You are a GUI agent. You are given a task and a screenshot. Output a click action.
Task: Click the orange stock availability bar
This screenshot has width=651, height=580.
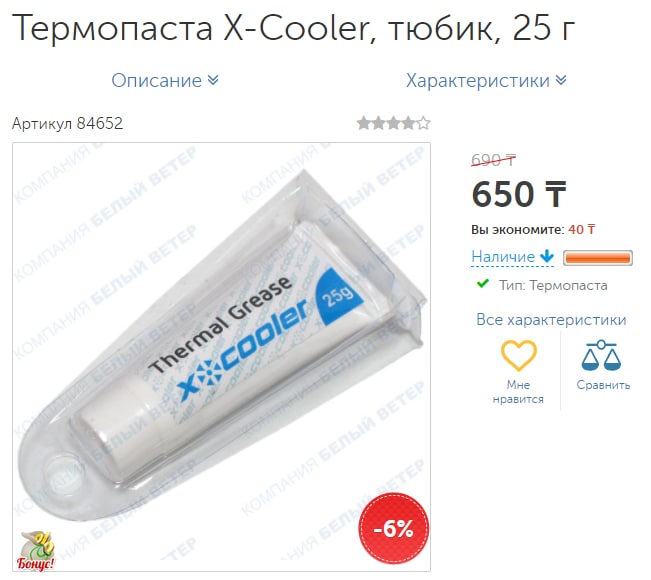(x=598, y=258)
